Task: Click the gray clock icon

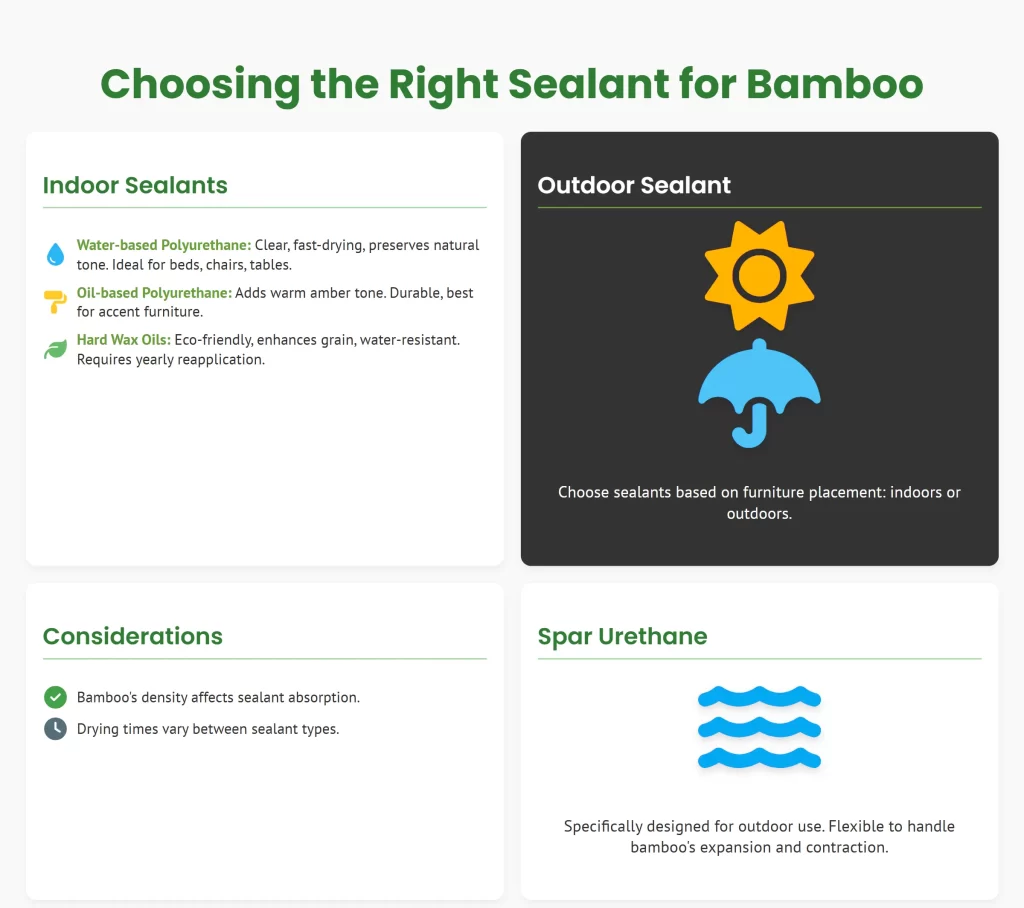Action: point(55,729)
